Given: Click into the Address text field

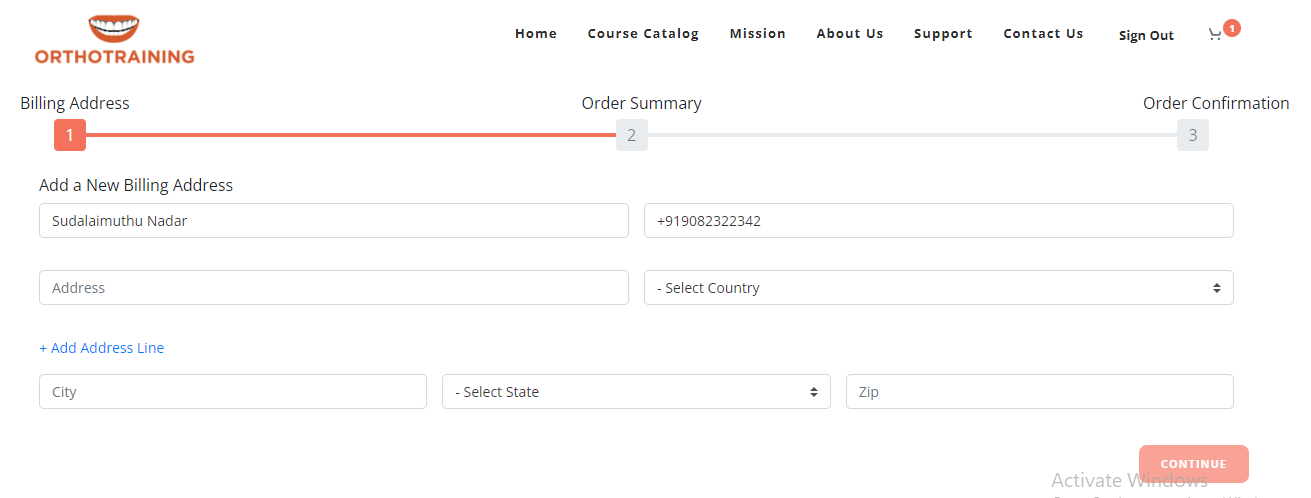Looking at the screenshot, I should (333, 288).
